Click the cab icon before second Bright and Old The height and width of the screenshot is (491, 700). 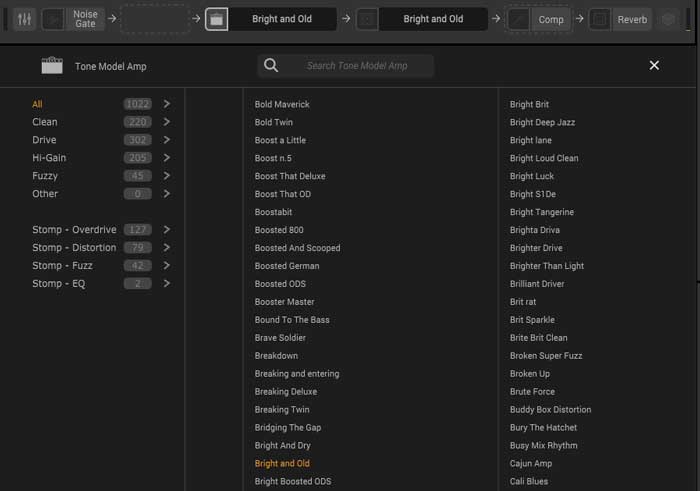pos(367,19)
